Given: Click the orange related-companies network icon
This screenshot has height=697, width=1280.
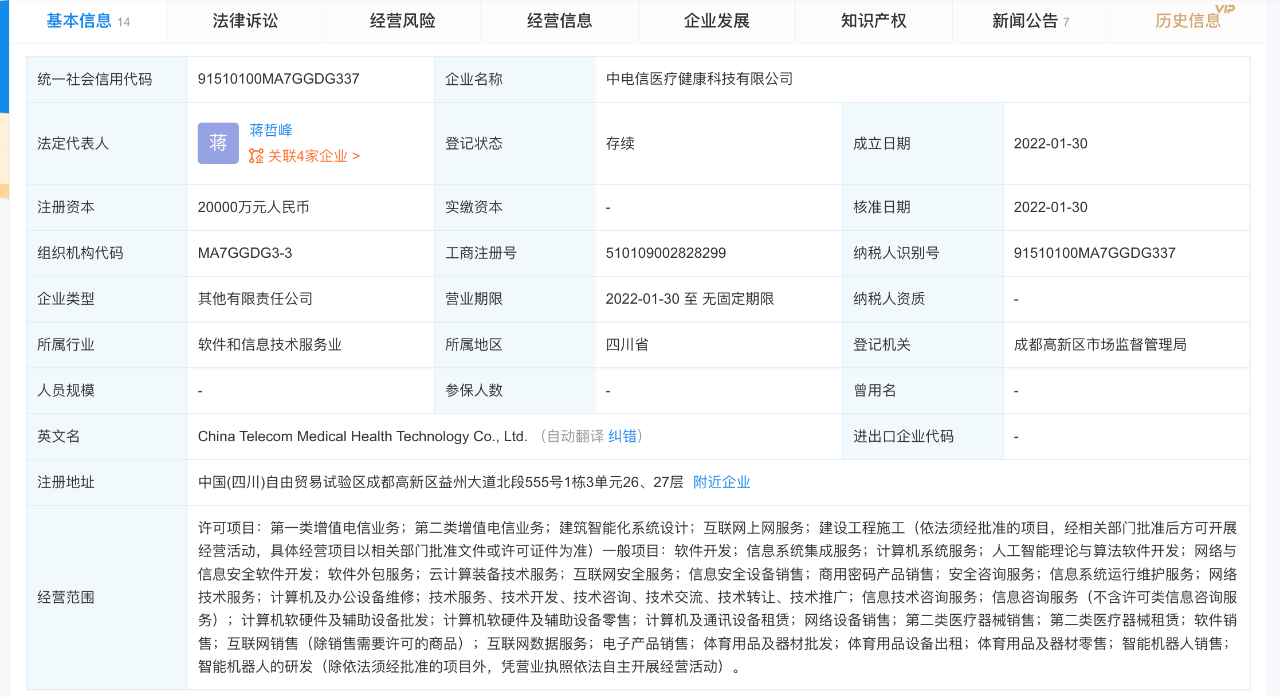Looking at the screenshot, I should click(256, 156).
